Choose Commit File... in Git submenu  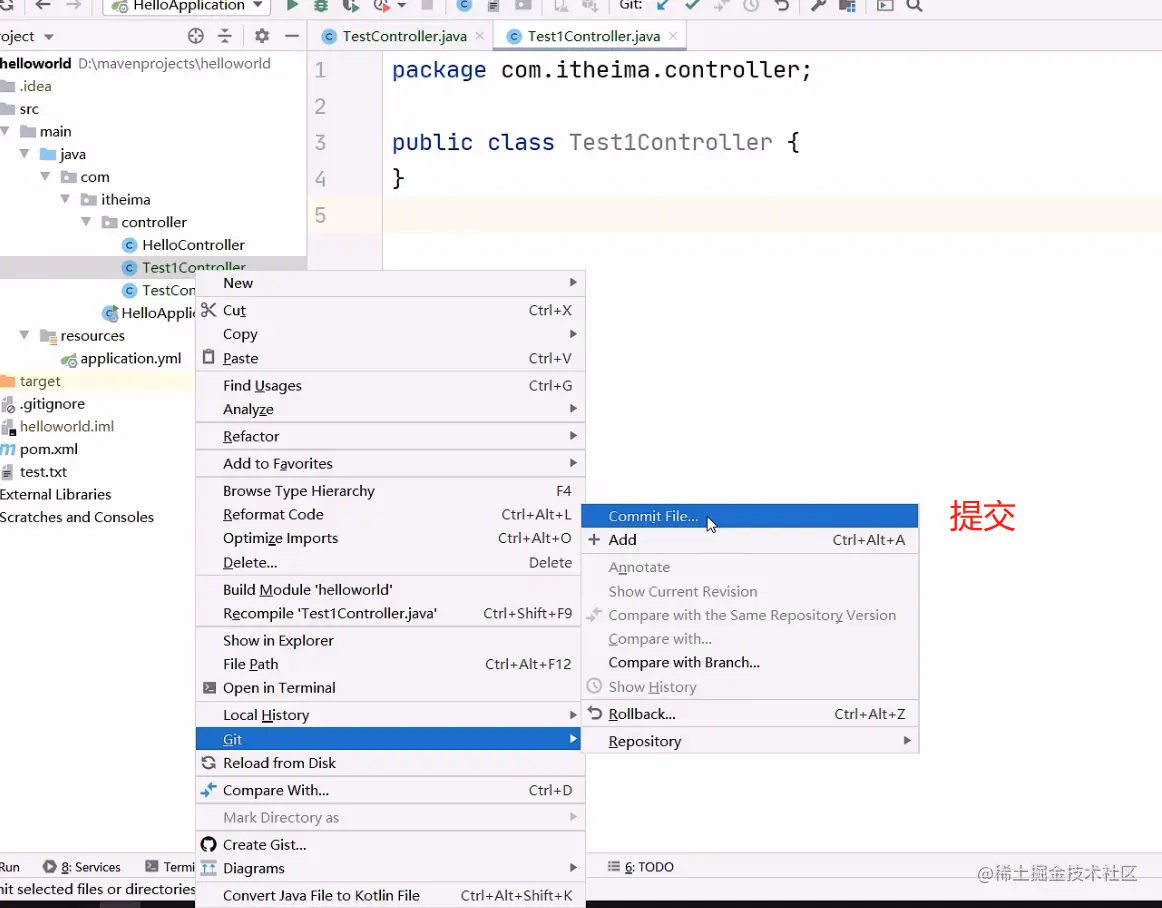coord(749,516)
